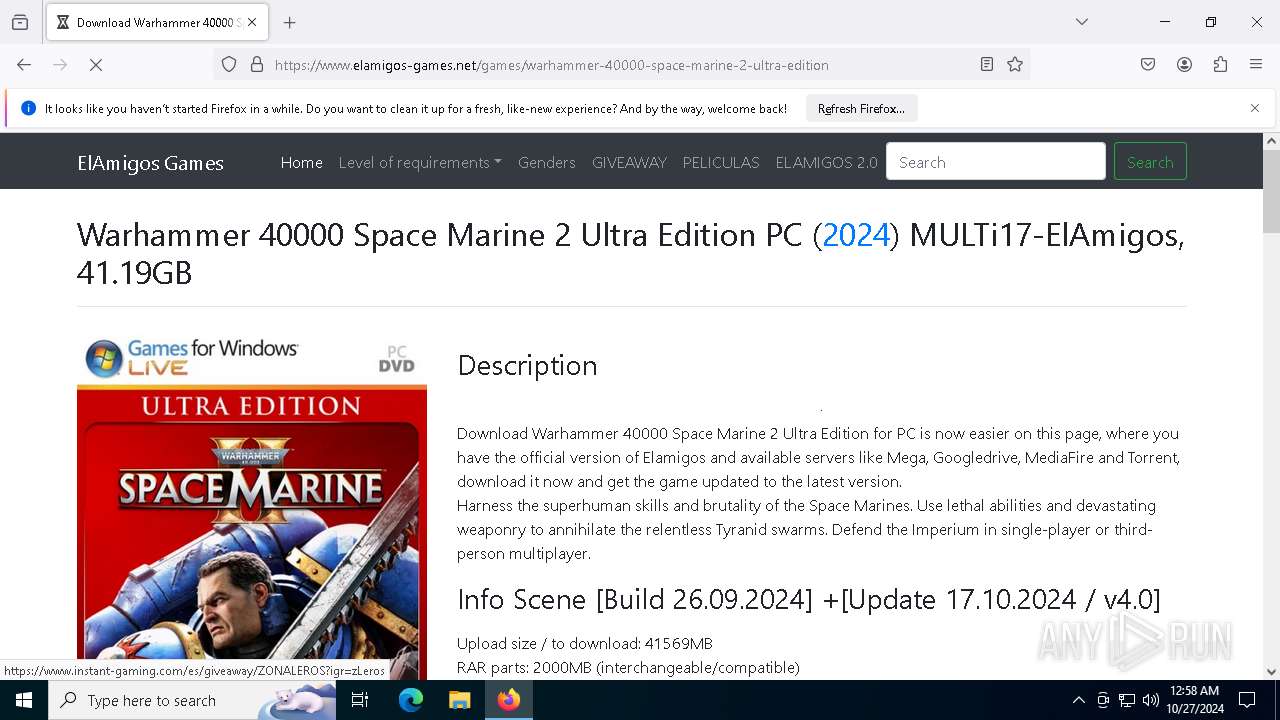Open Firefox account icon
This screenshot has height=720, width=1280.
tap(1184, 65)
